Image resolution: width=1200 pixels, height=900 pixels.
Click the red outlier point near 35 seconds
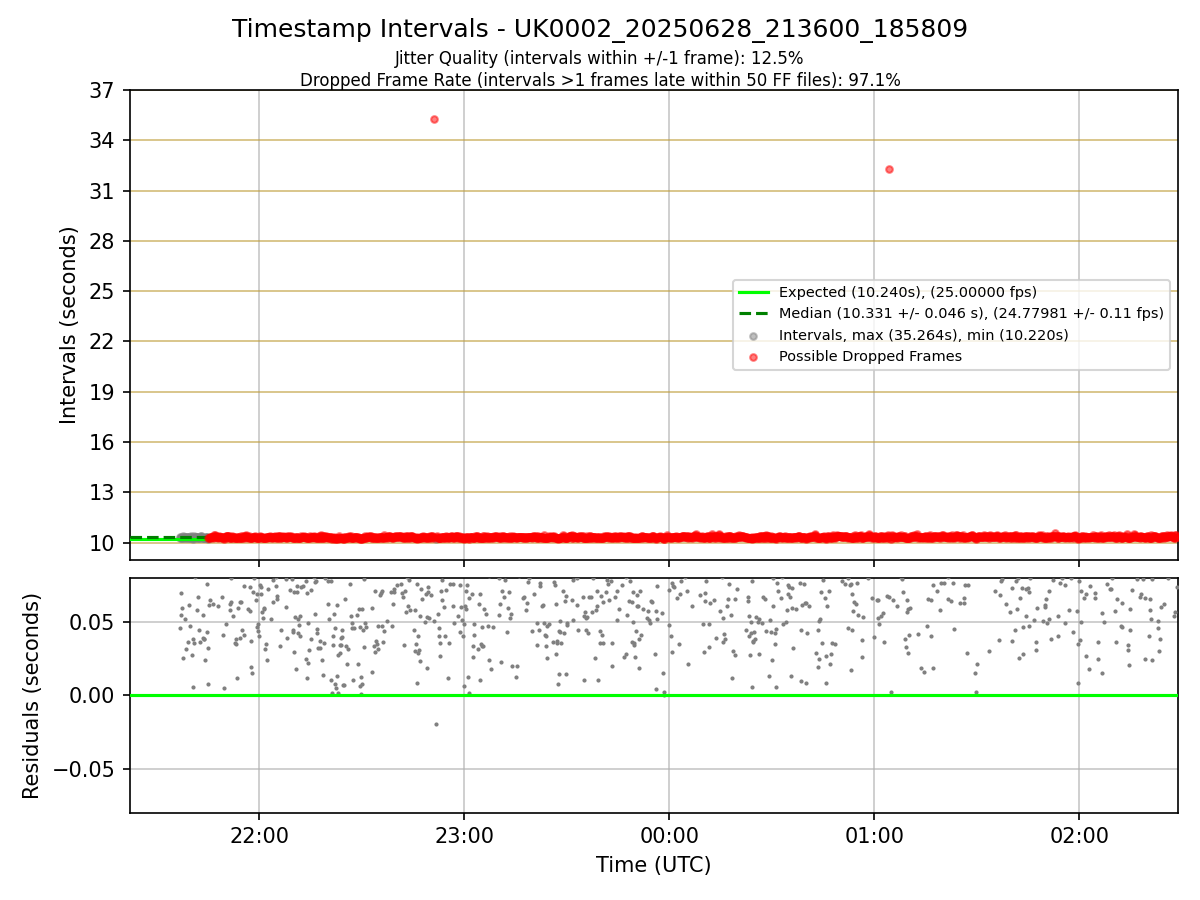coord(434,119)
